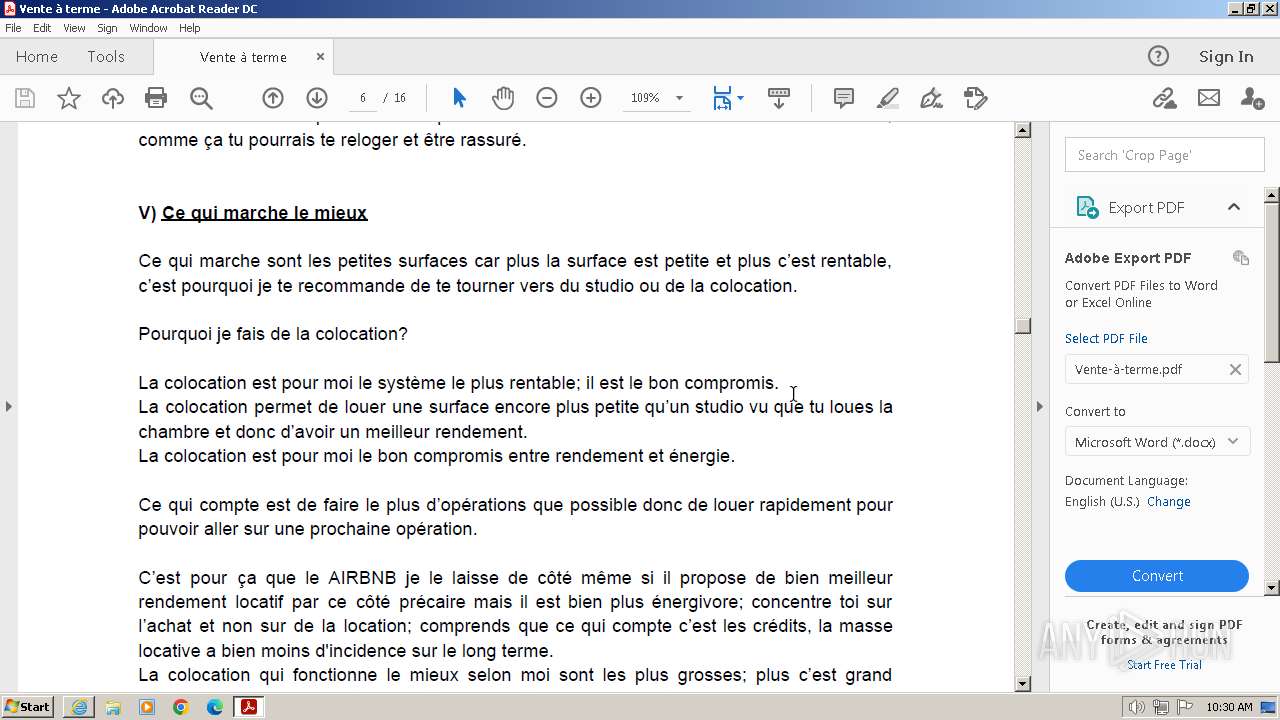
Task: Click the cloud upload icon
Action: 113,98
